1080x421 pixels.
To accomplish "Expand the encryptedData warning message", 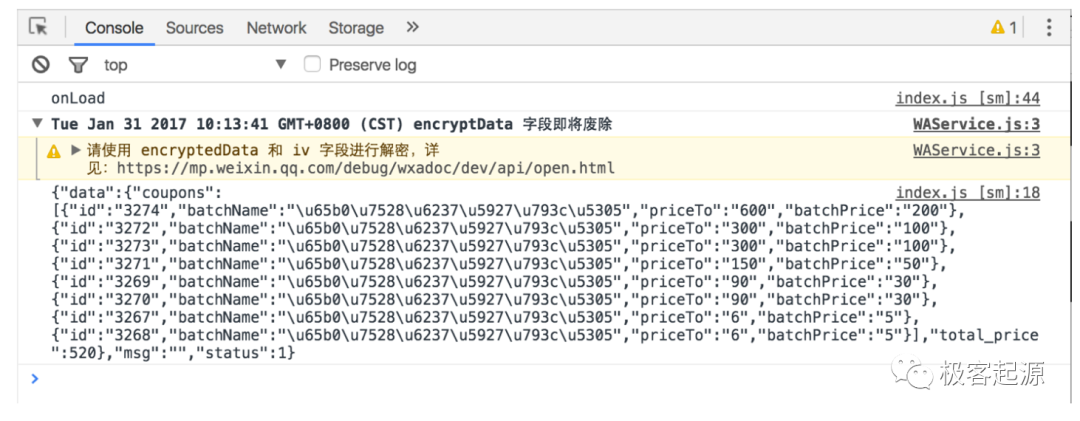I will (76, 150).
